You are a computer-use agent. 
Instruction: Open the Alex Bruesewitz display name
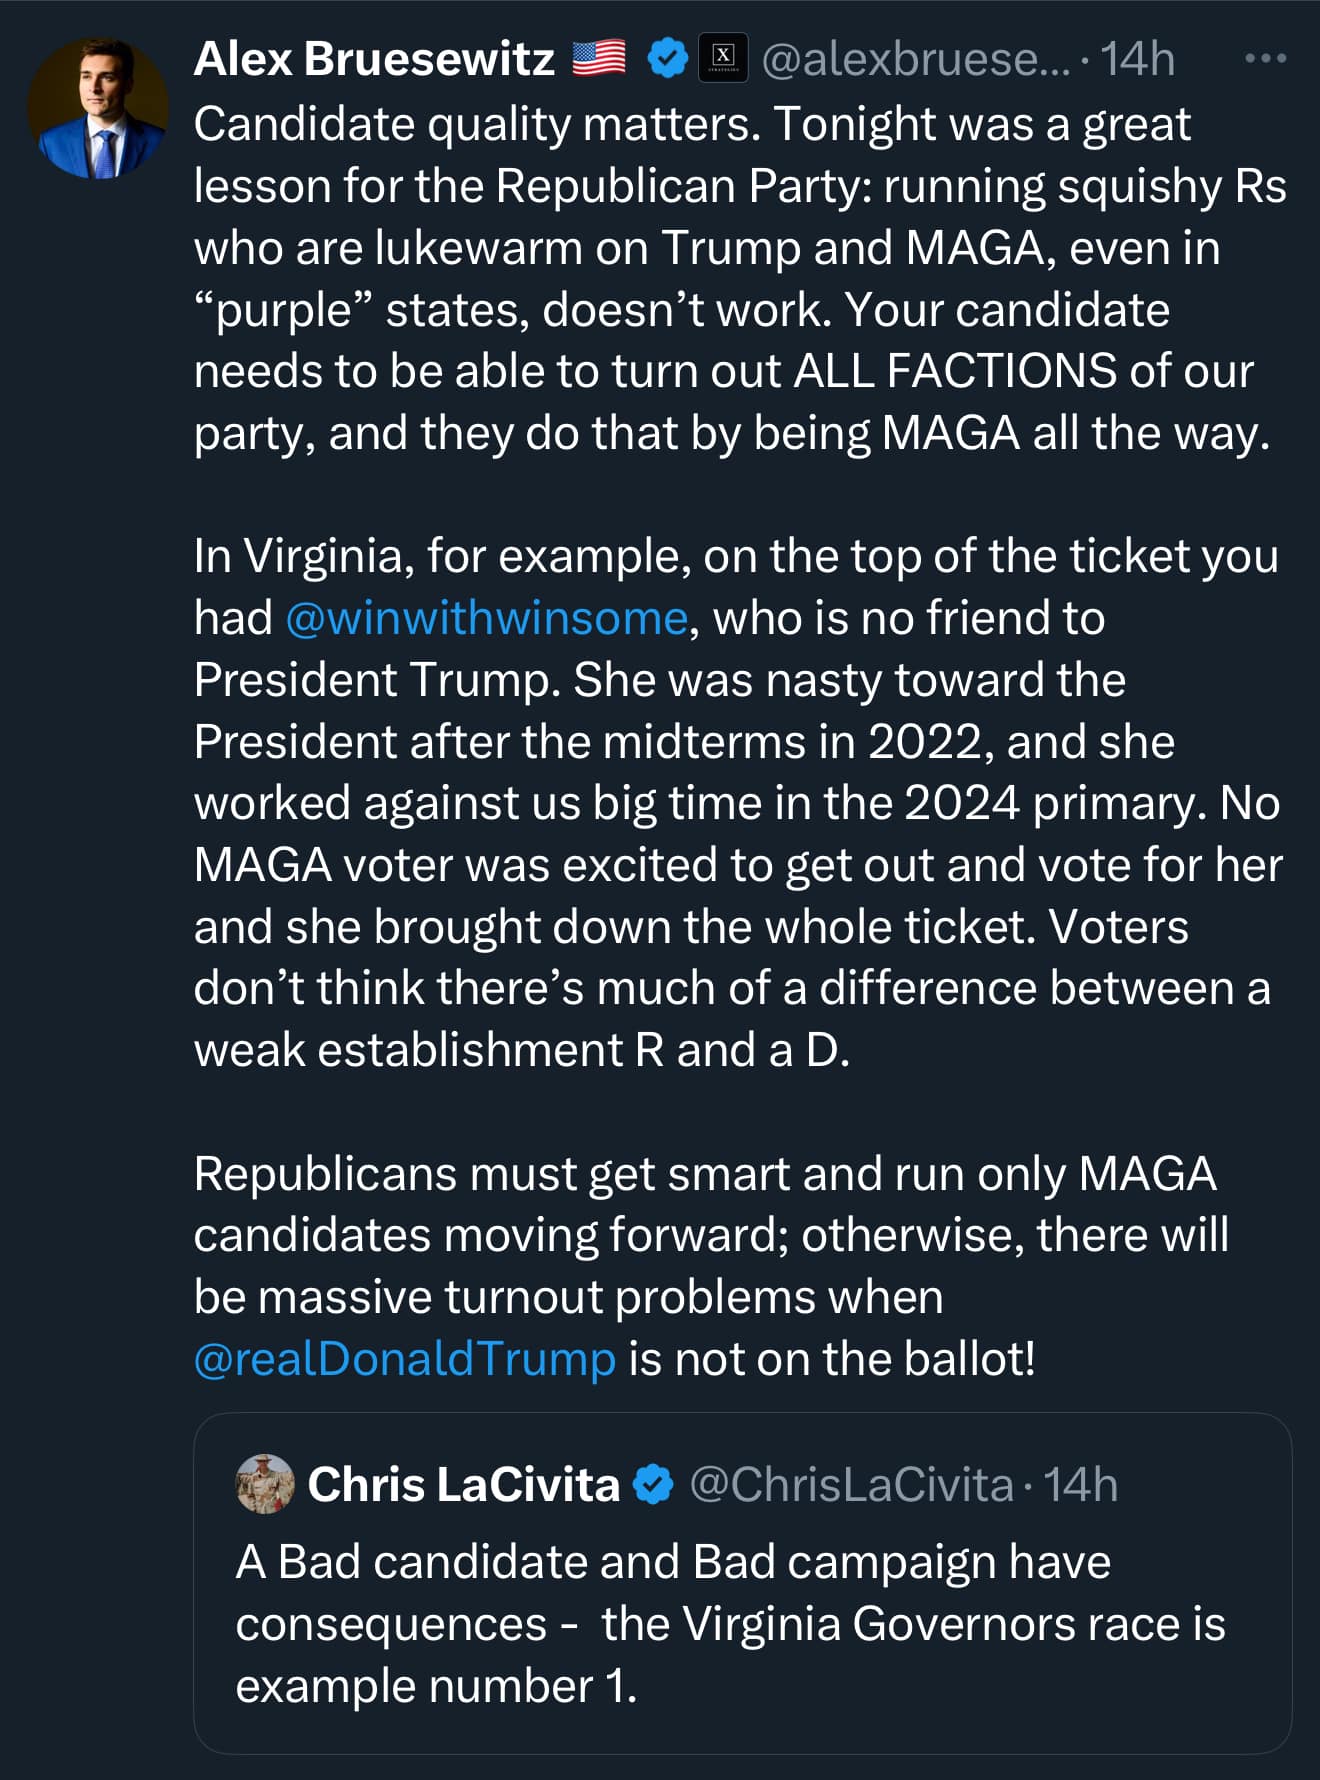(374, 59)
